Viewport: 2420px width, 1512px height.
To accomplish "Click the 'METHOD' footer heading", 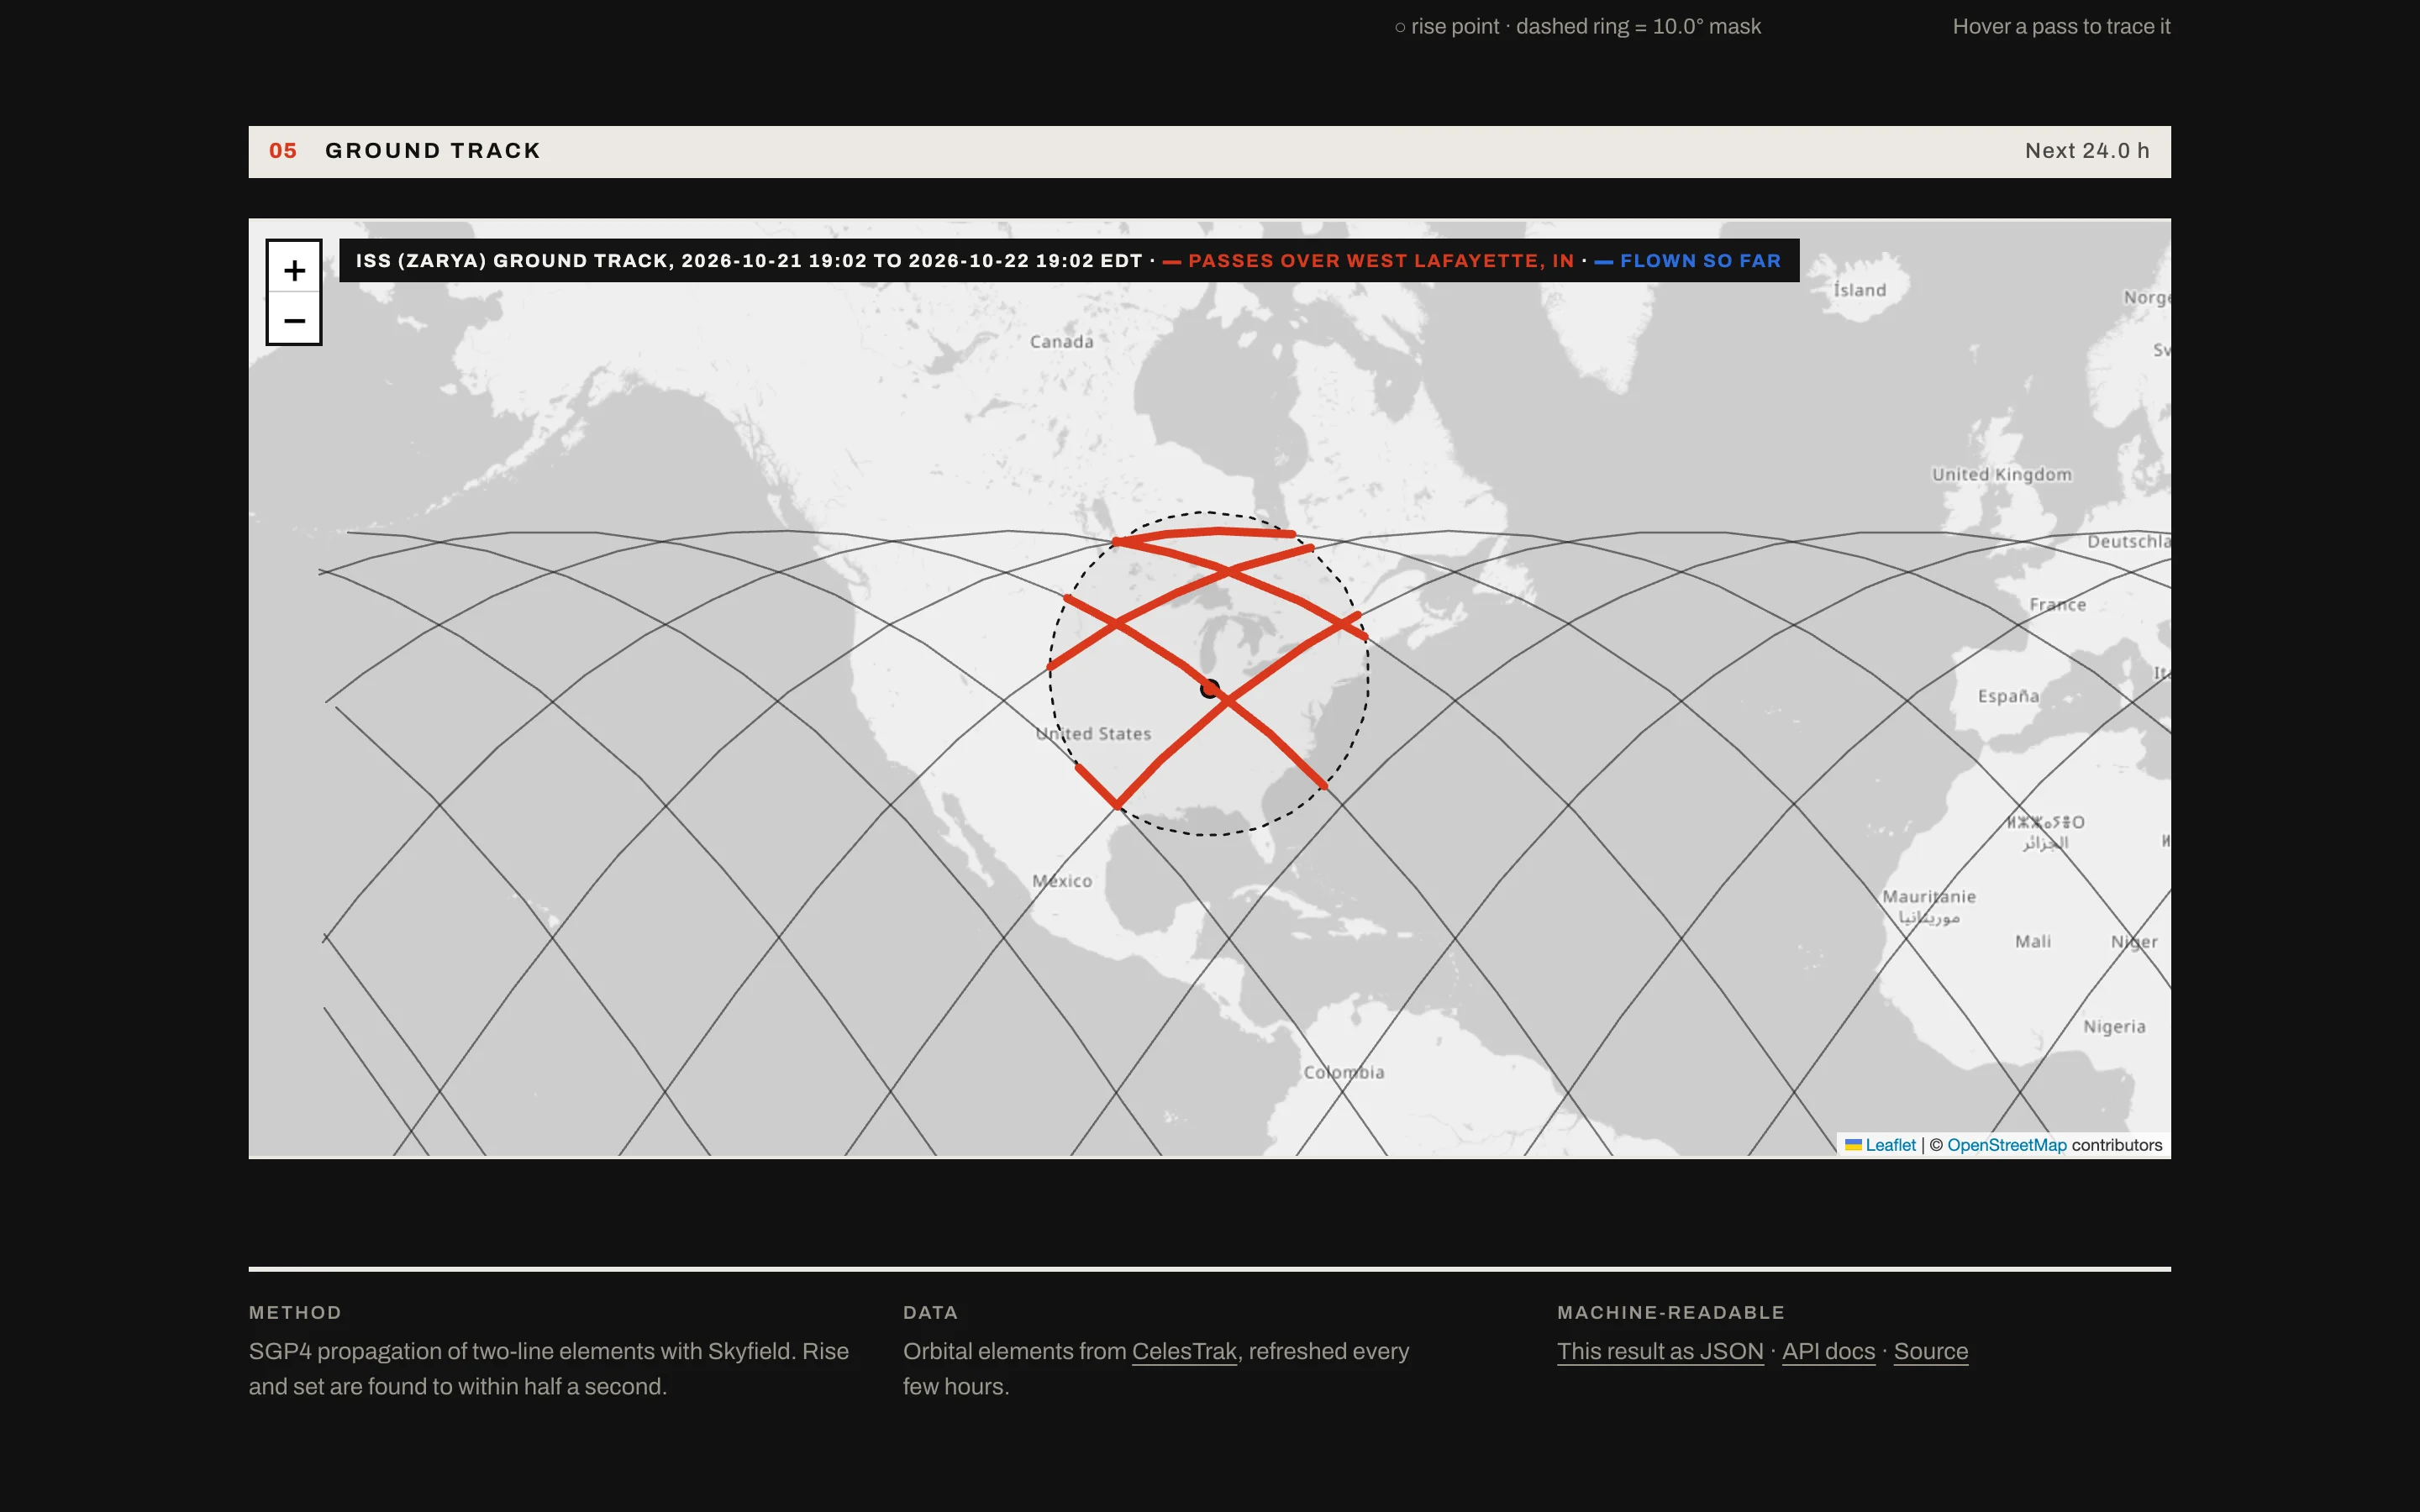I will click(295, 1312).
